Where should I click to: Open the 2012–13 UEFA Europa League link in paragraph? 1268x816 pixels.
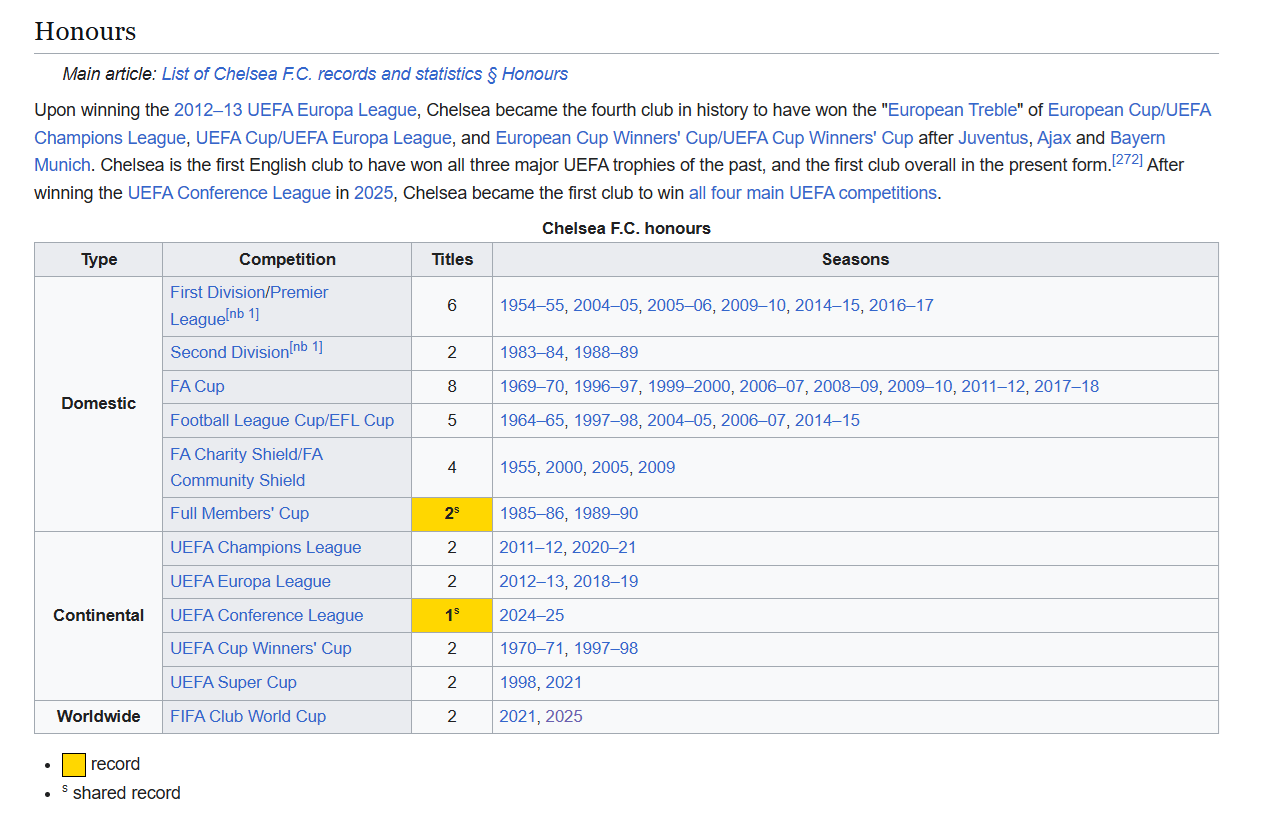295,110
